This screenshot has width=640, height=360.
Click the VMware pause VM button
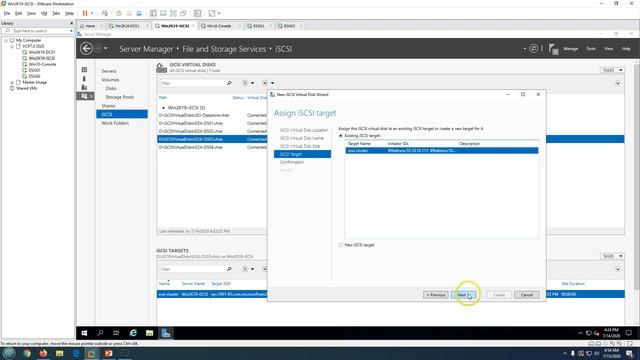coord(85,13)
